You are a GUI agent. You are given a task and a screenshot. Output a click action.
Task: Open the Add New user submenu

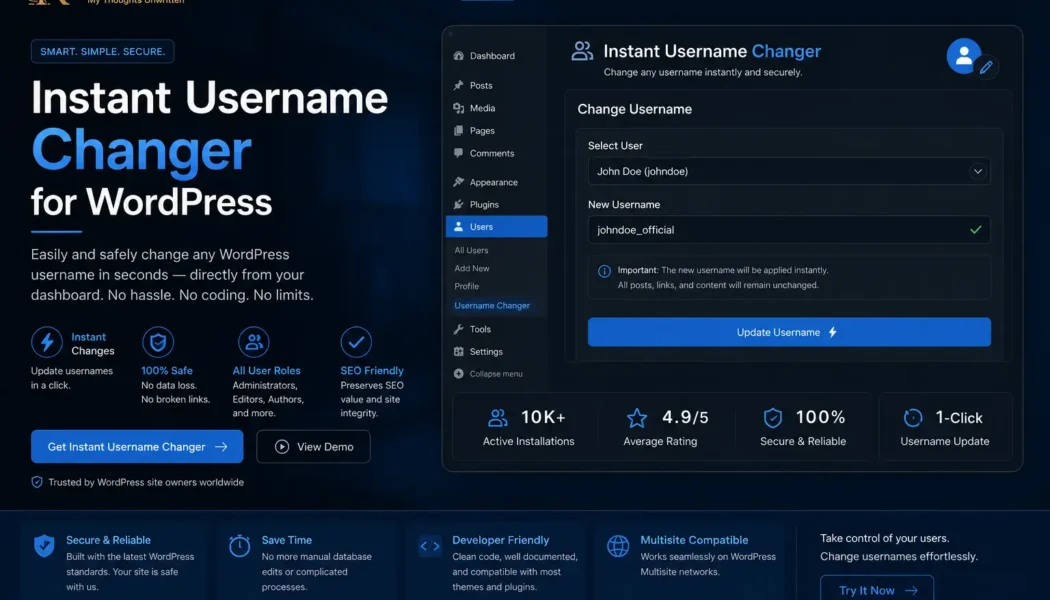pyautogui.click(x=471, y=268)
